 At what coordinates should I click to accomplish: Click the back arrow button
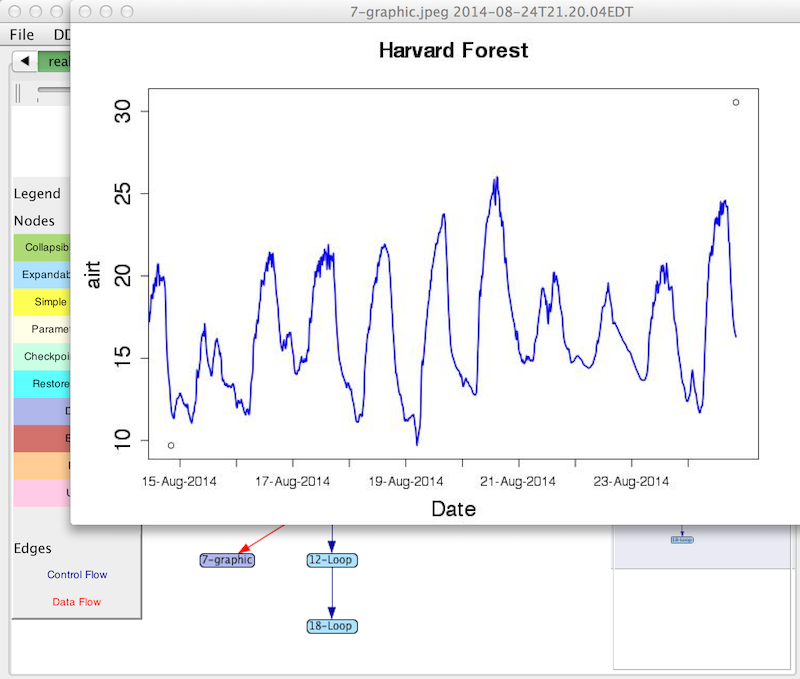click(24, 61)
